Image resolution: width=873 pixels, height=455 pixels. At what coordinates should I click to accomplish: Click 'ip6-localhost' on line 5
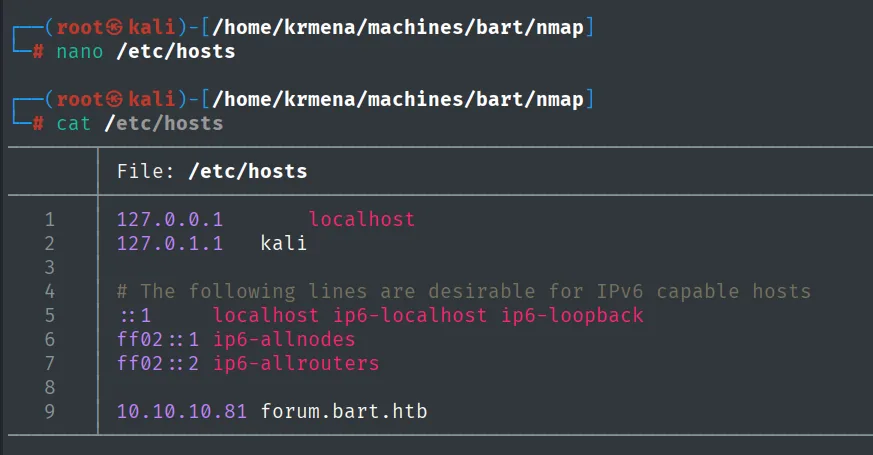(410, 315)
